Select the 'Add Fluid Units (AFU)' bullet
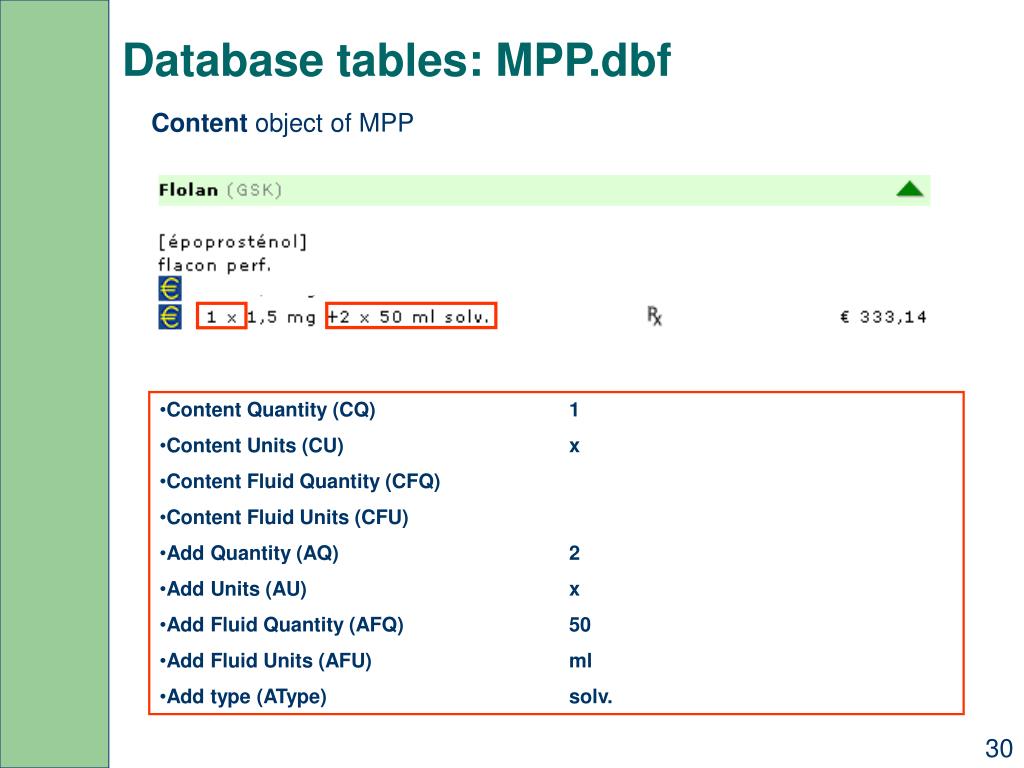Viewport: 1024px width, 768px height. pyautogui.click(x=266, y=661)
